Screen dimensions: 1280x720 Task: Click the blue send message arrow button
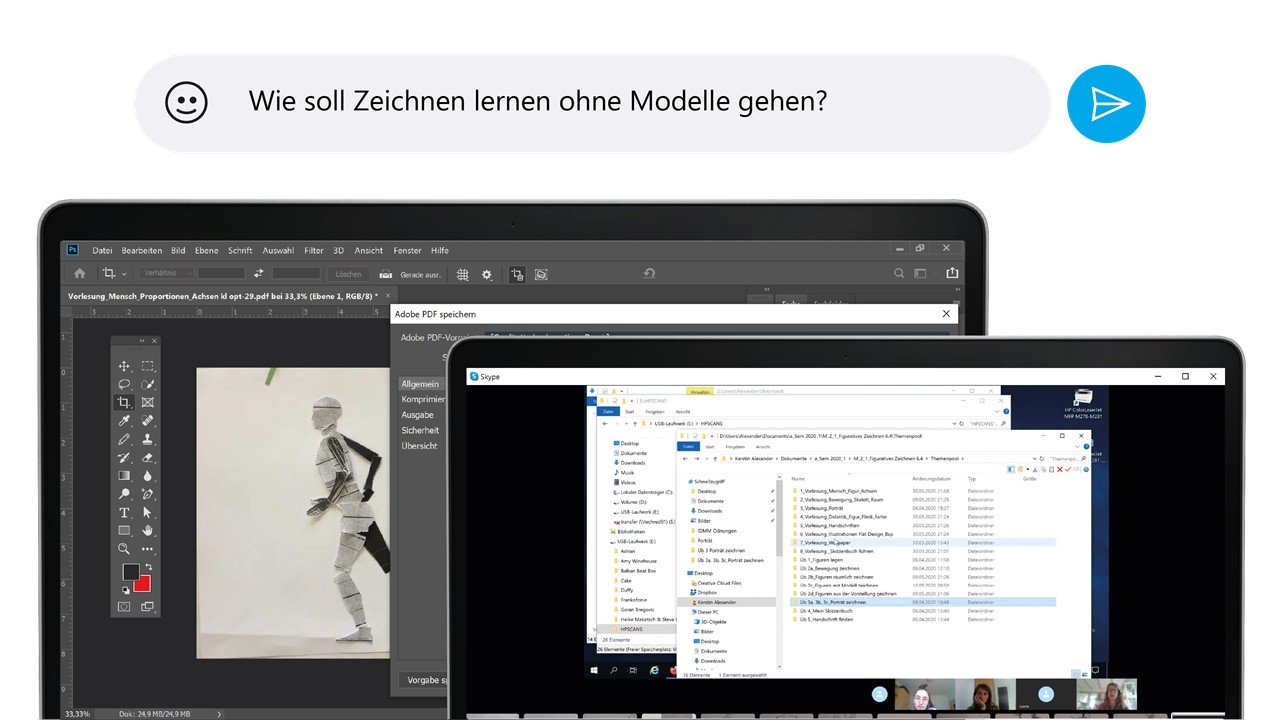pyautogui.click(x=1106, y=103)
